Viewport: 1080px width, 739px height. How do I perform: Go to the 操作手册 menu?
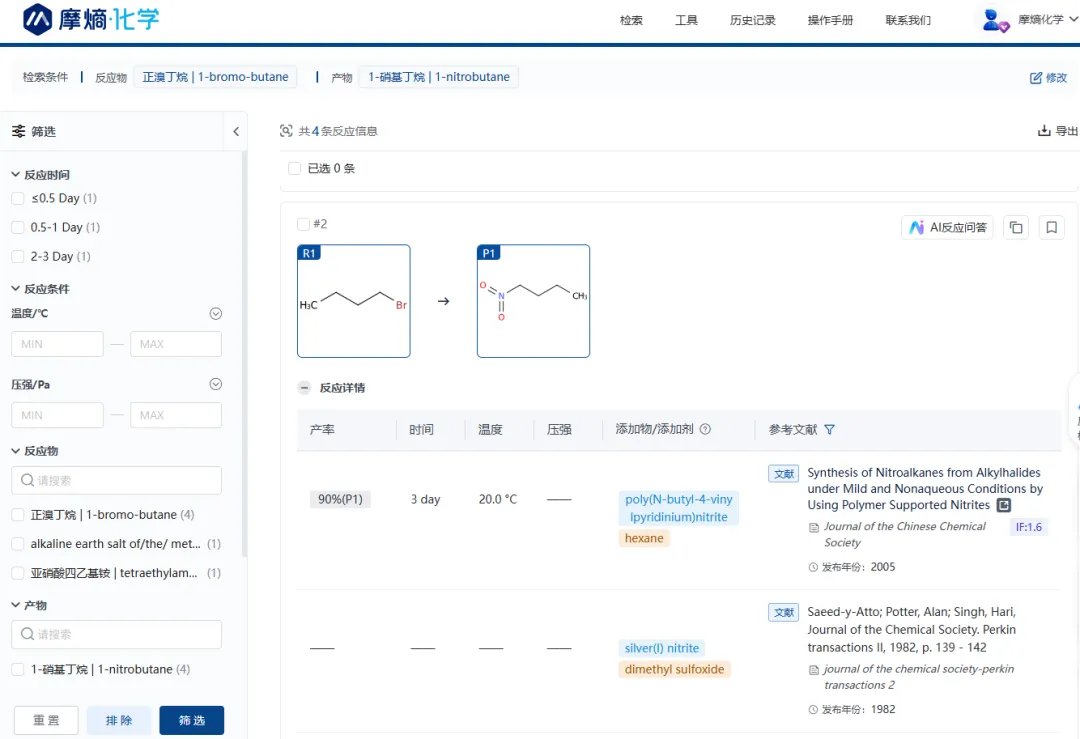830,20
